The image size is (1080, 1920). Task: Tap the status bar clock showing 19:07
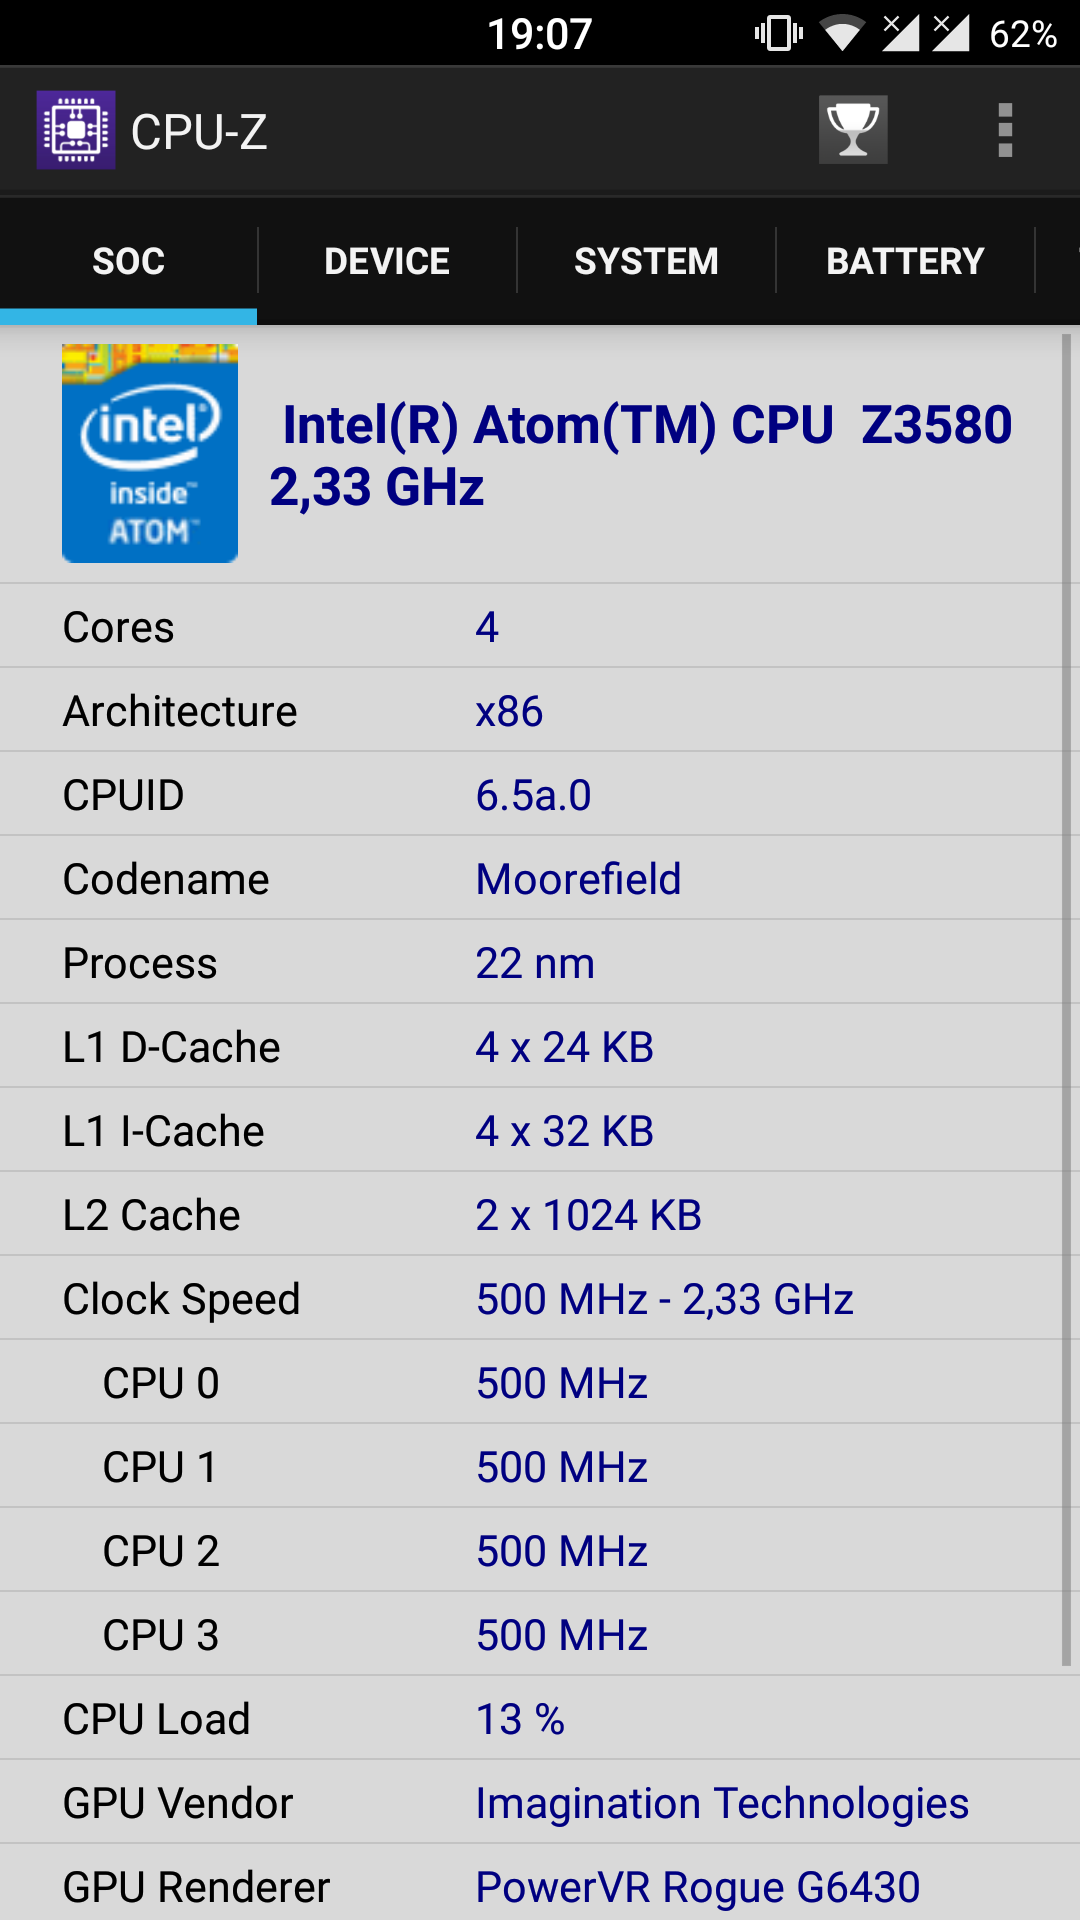pos(539,34)
